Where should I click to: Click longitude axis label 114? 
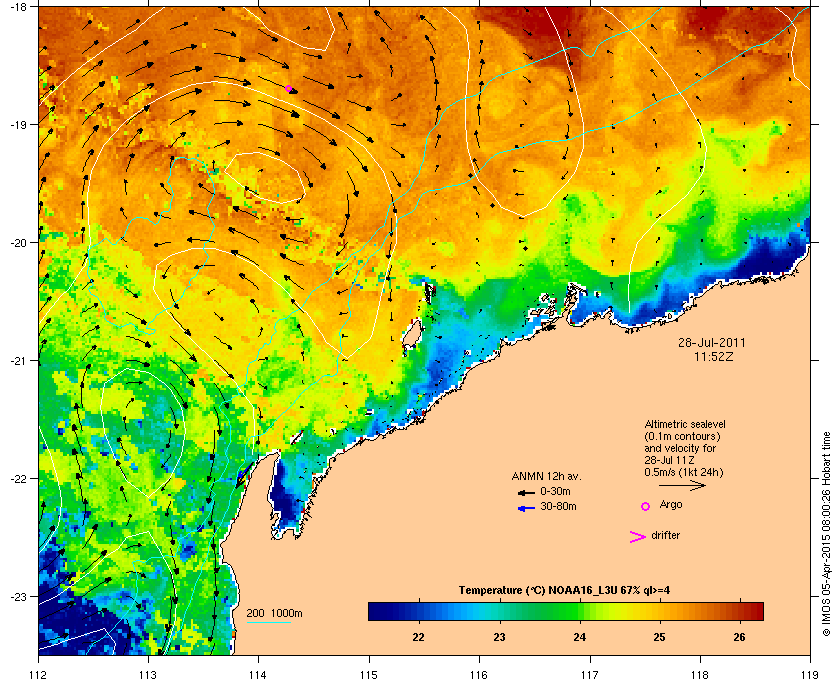[x=258, y=675]
